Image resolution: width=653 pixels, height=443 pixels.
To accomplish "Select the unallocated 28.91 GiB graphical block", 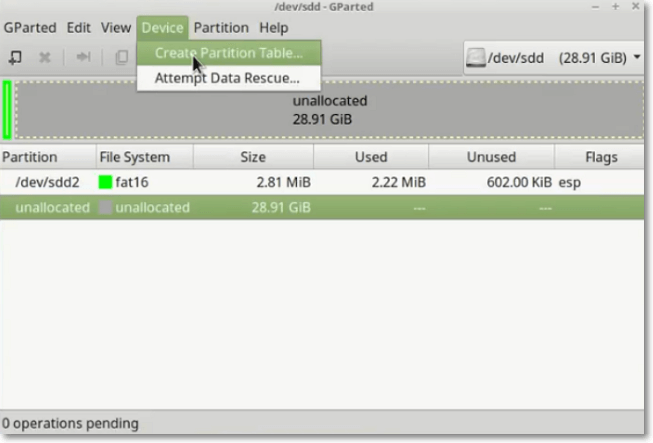I will [329, 110].
